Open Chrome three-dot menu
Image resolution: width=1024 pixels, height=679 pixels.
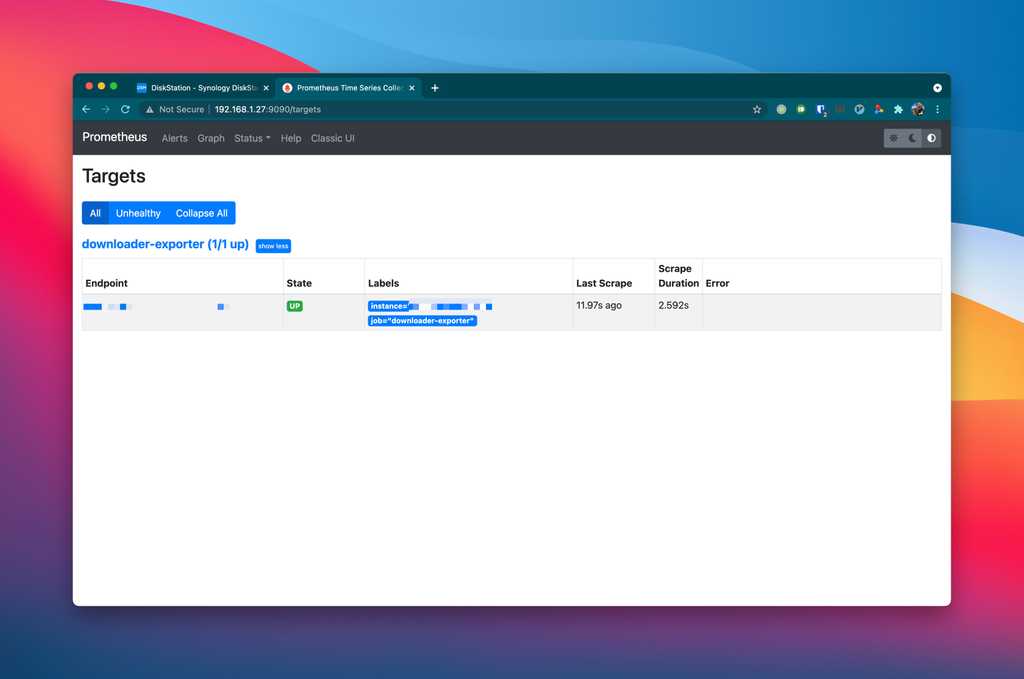[937, 109]
